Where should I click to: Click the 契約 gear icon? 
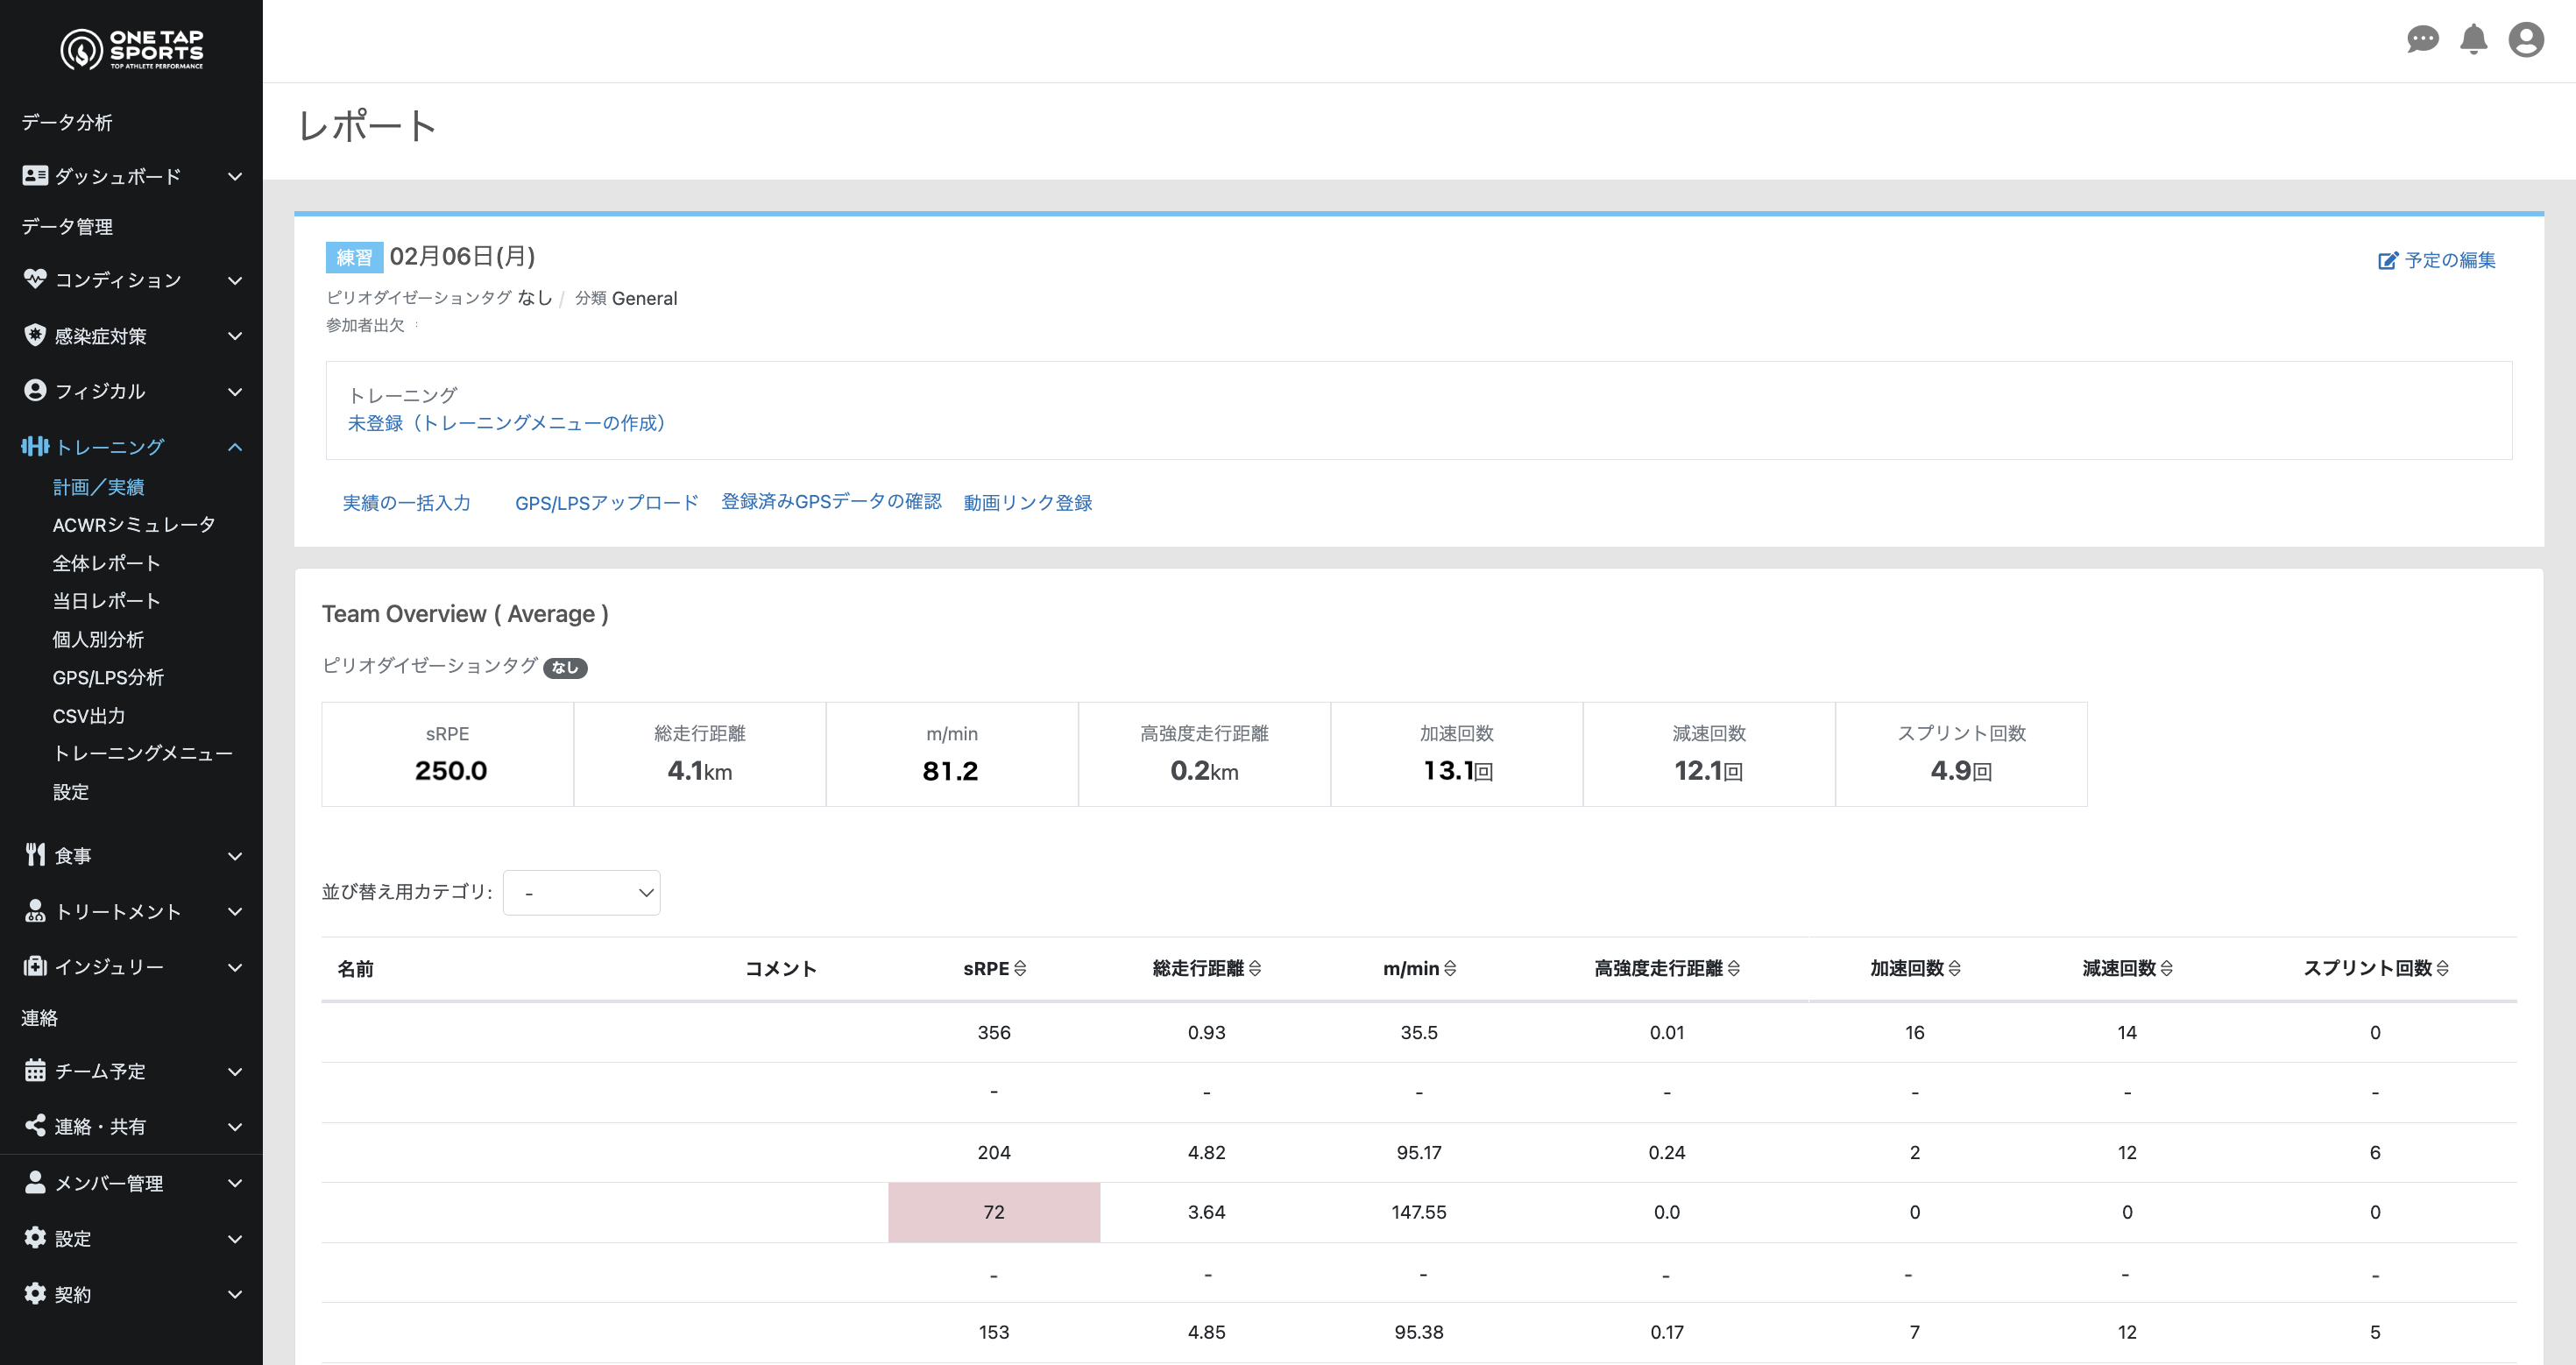(x=35, y=1294)
